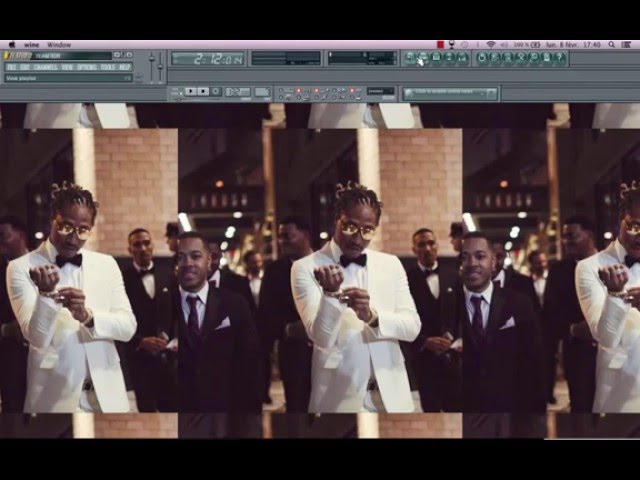
Task: Click the Wi-Fi status icon
Action: 491,44
